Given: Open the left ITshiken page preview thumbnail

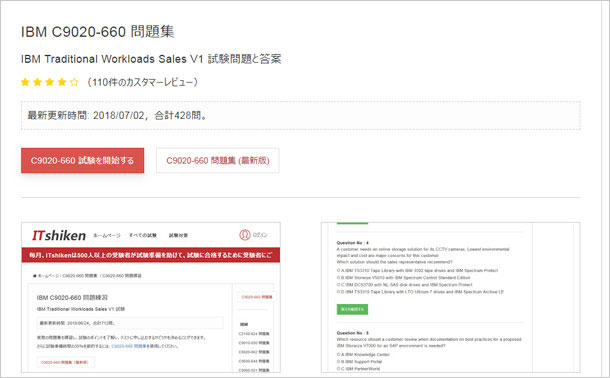Looking at the screenshot, I should (151, 298).
